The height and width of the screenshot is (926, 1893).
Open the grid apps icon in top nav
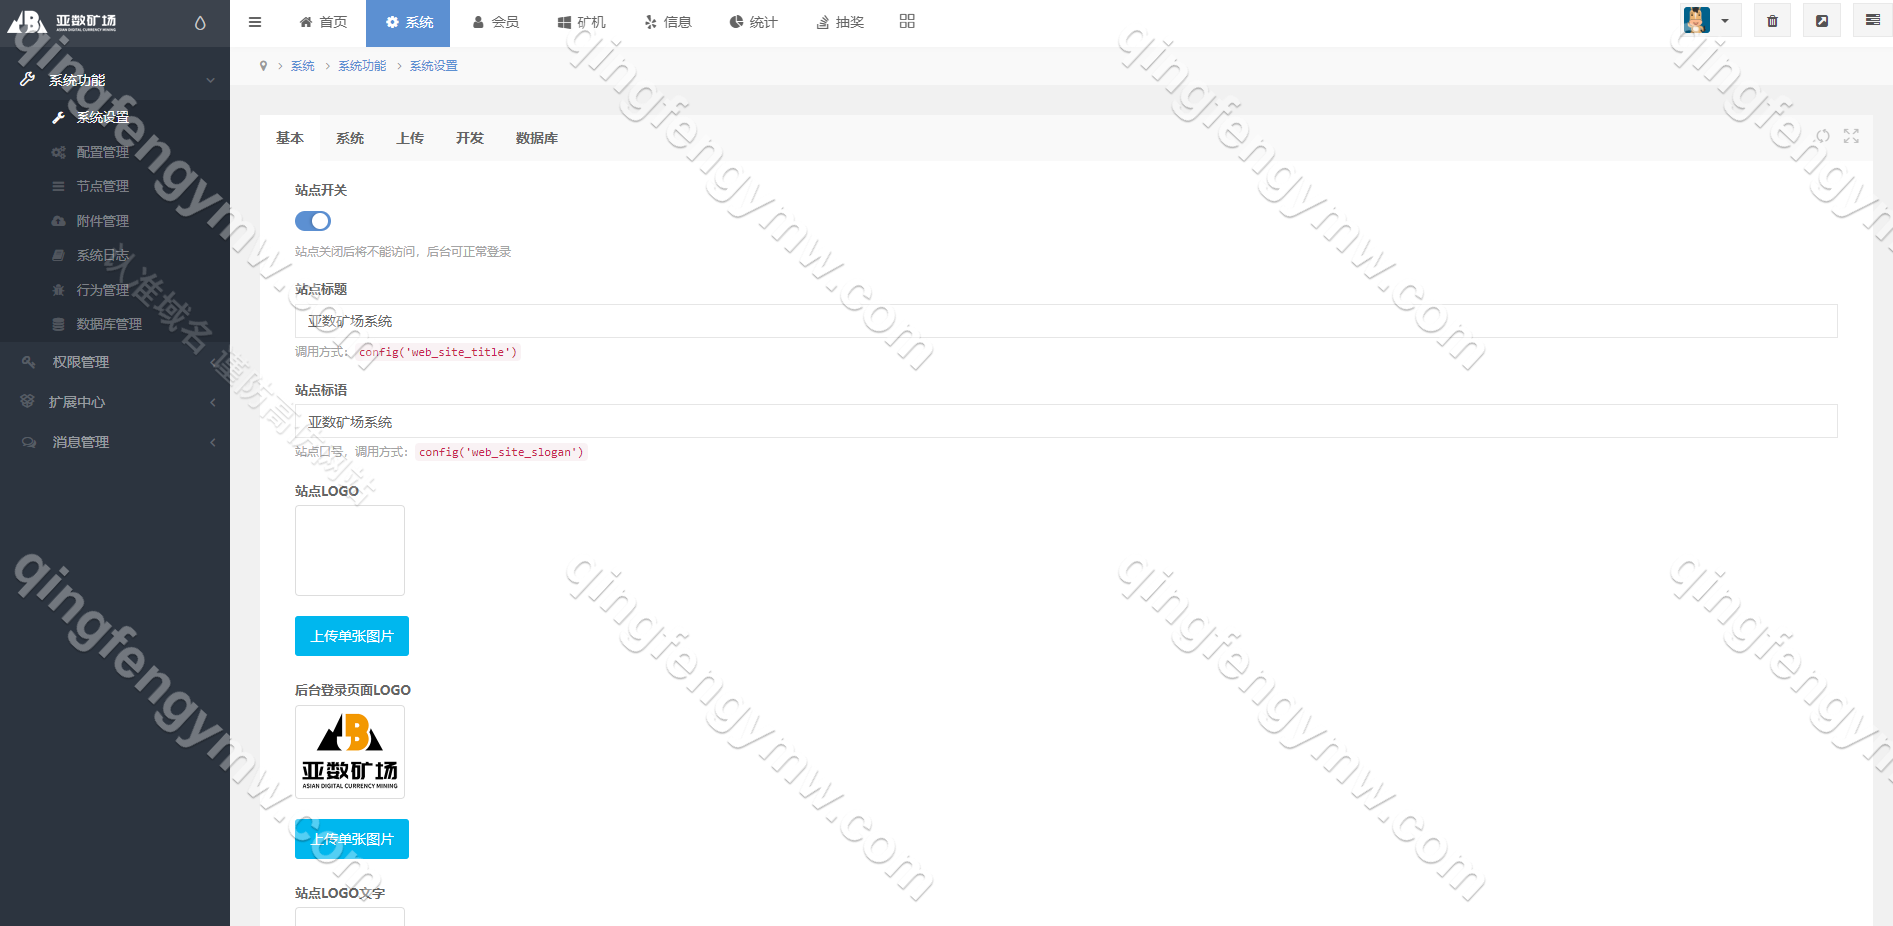(907, 21)
